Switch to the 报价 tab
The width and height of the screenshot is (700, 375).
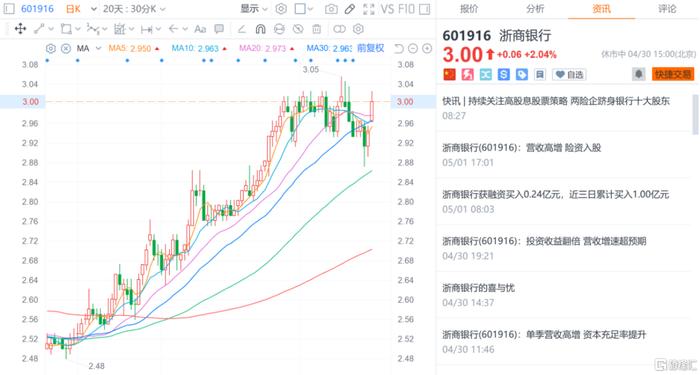[x=469, y=9]
